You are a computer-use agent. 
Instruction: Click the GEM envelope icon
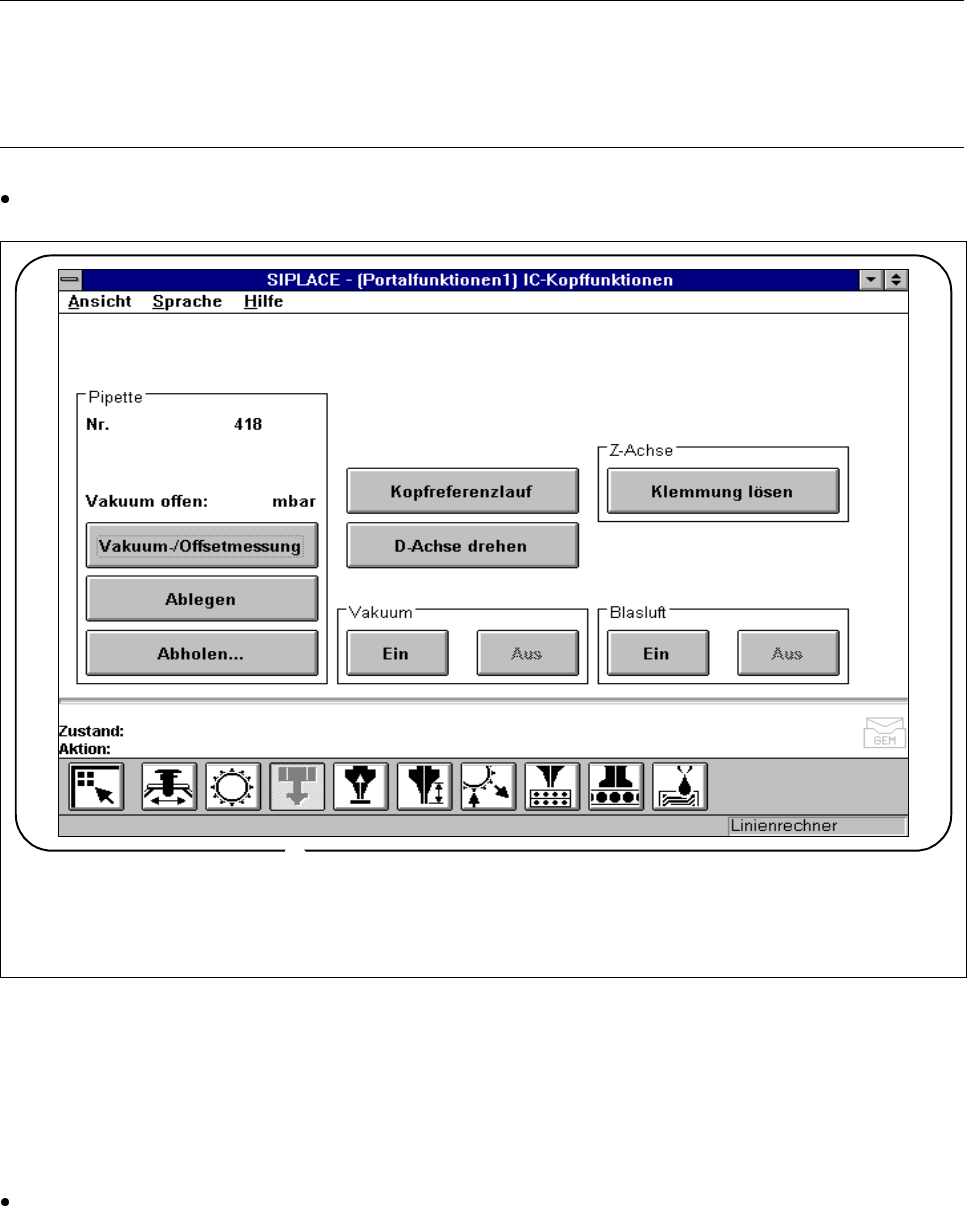click(x=883, y=732)
